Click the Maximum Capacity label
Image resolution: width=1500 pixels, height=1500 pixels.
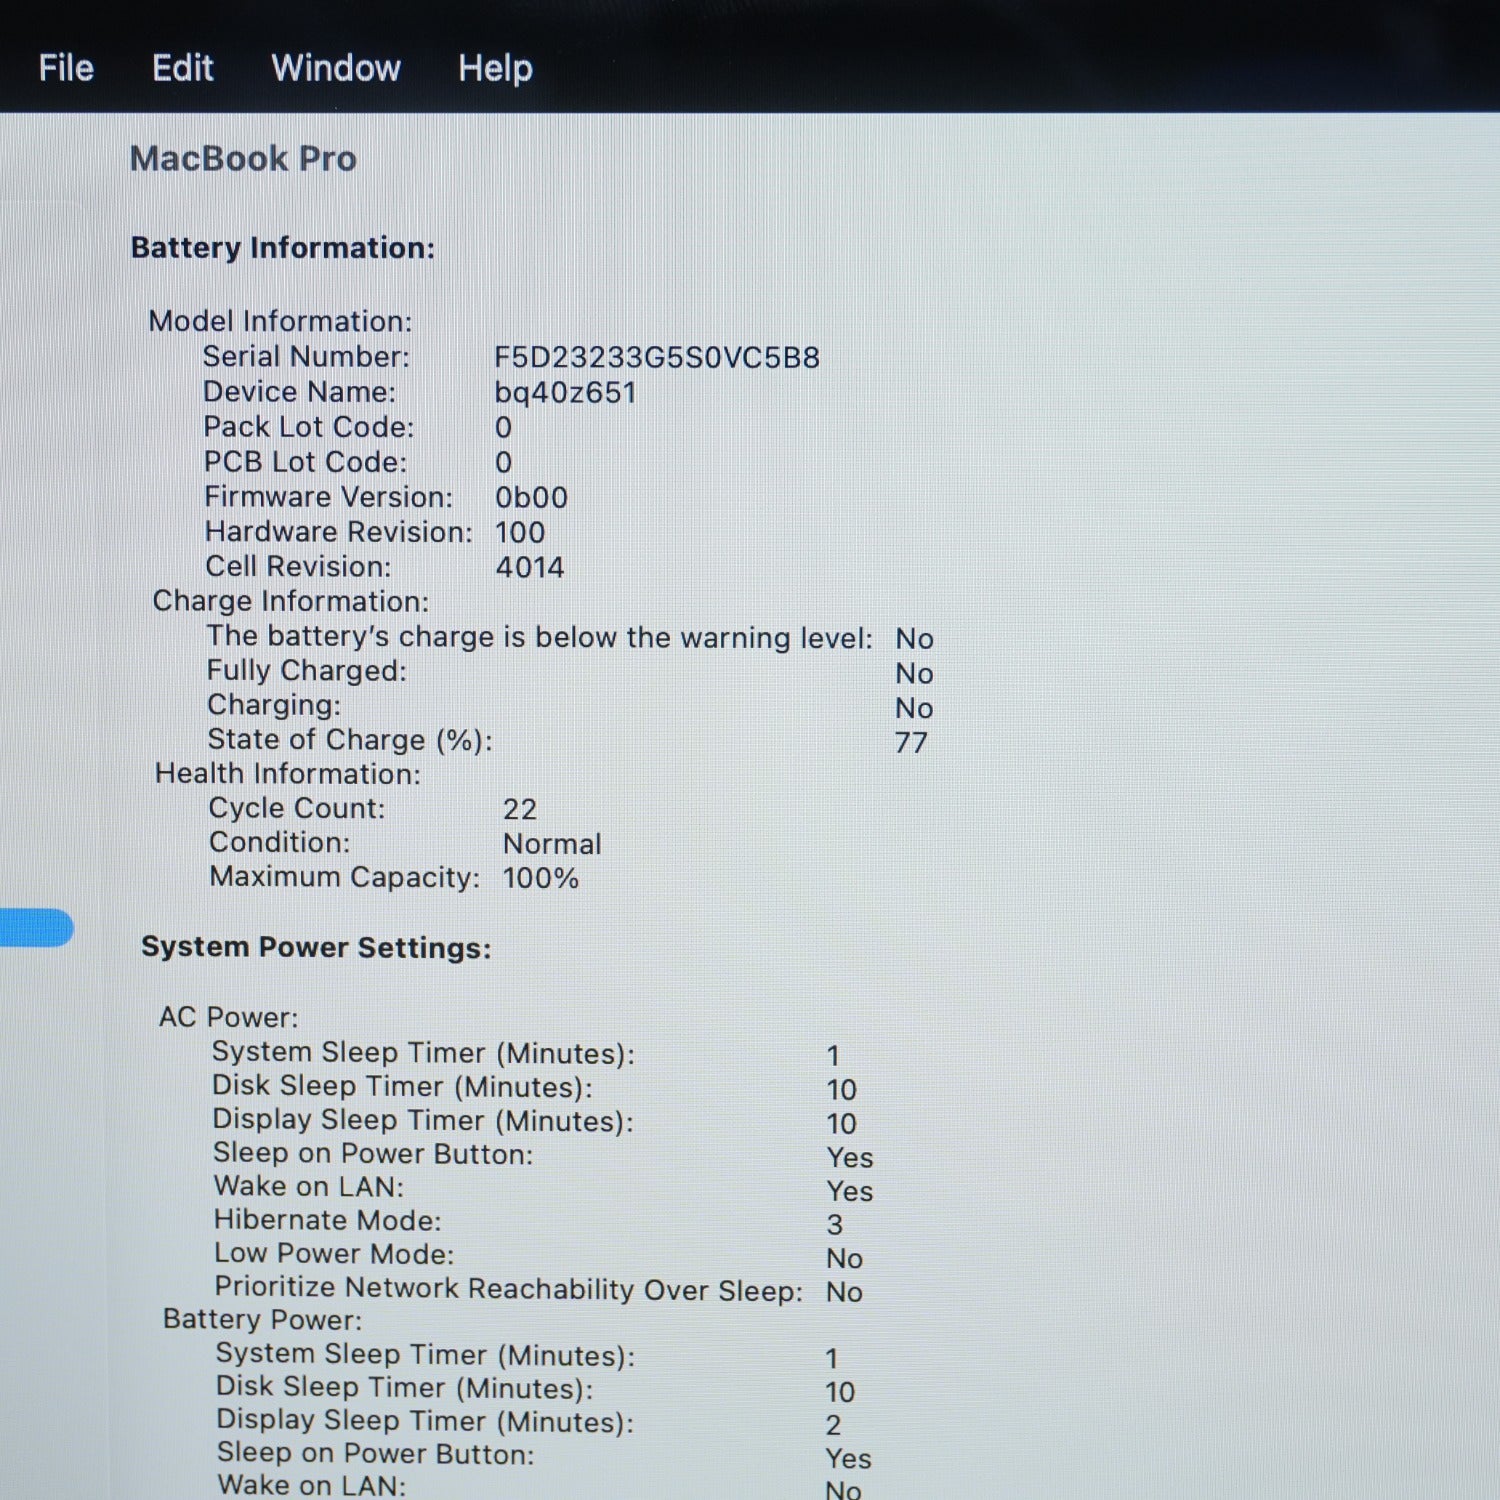pos(344,877)
